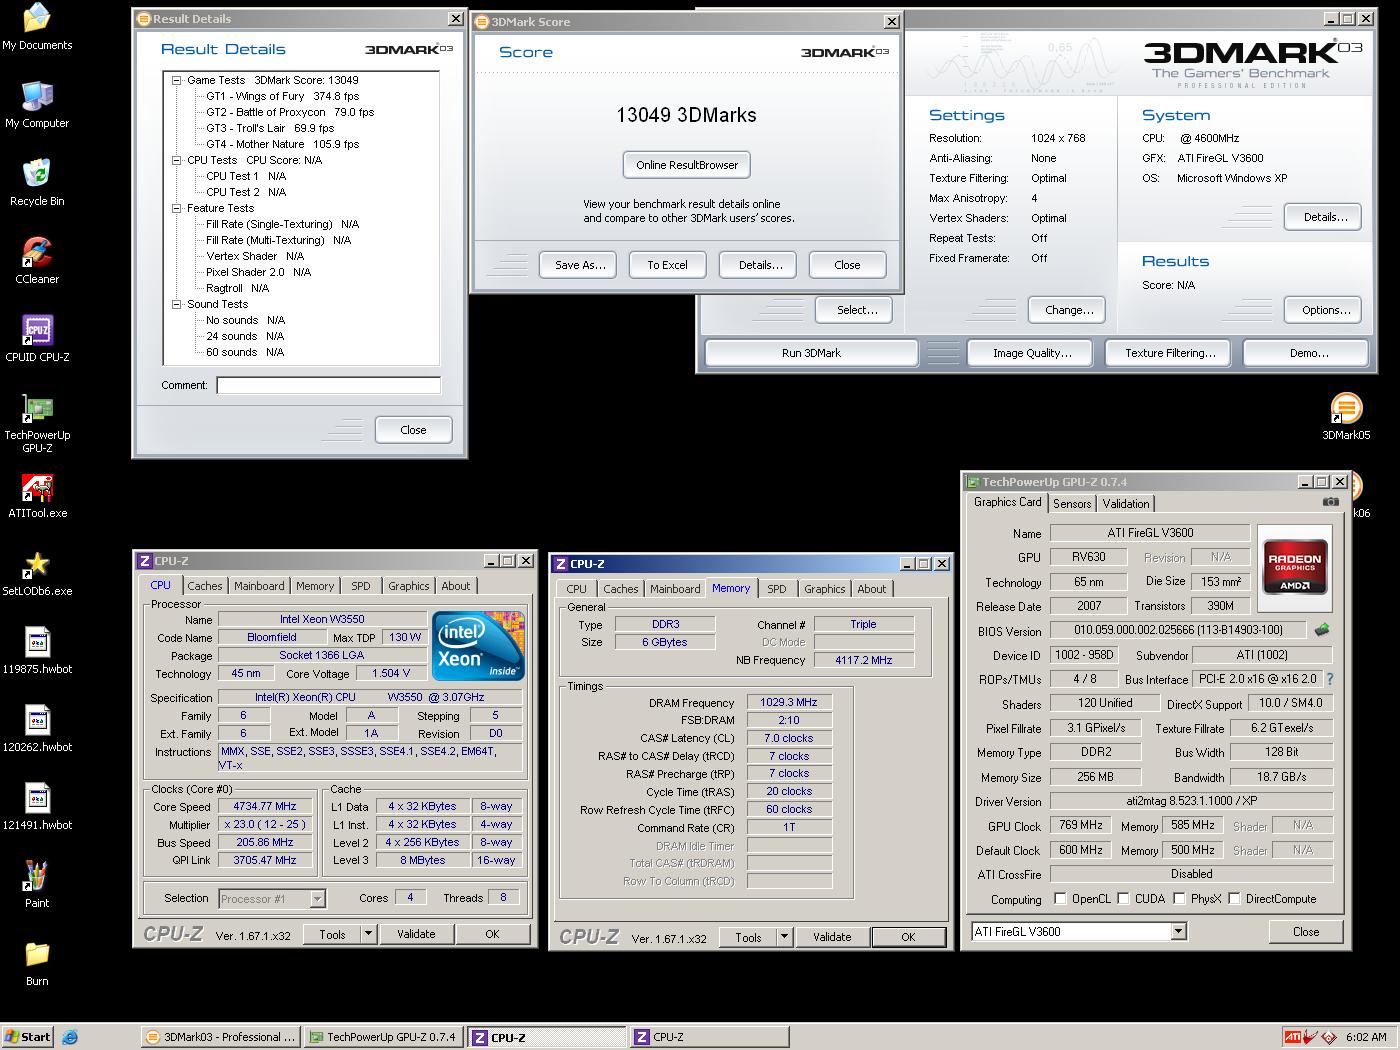1400x1050 pixels.
Task: Switch to 3DMark03 Professional taskbar button
Action: point(220,1037)
